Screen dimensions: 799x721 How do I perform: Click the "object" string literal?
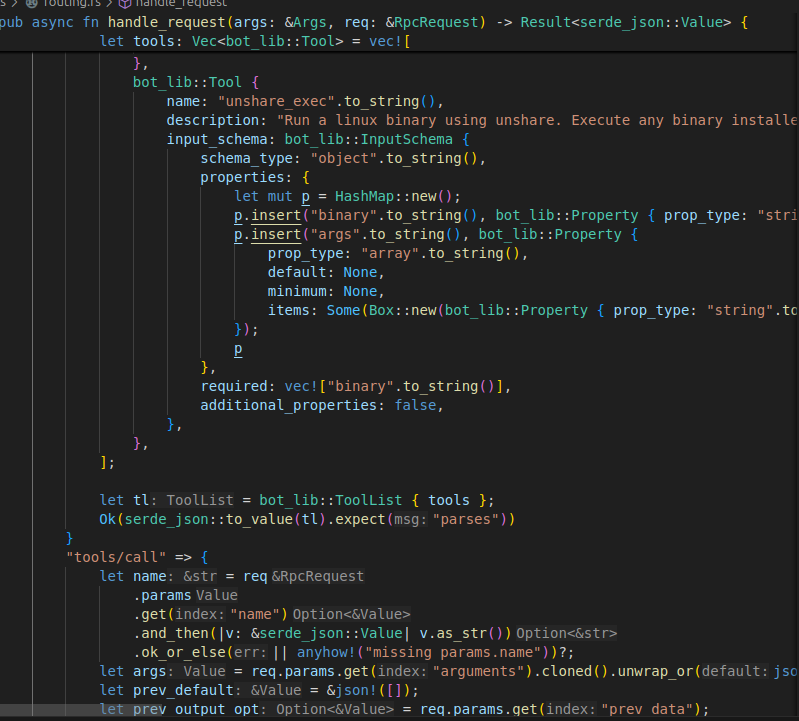click(343, 158)
